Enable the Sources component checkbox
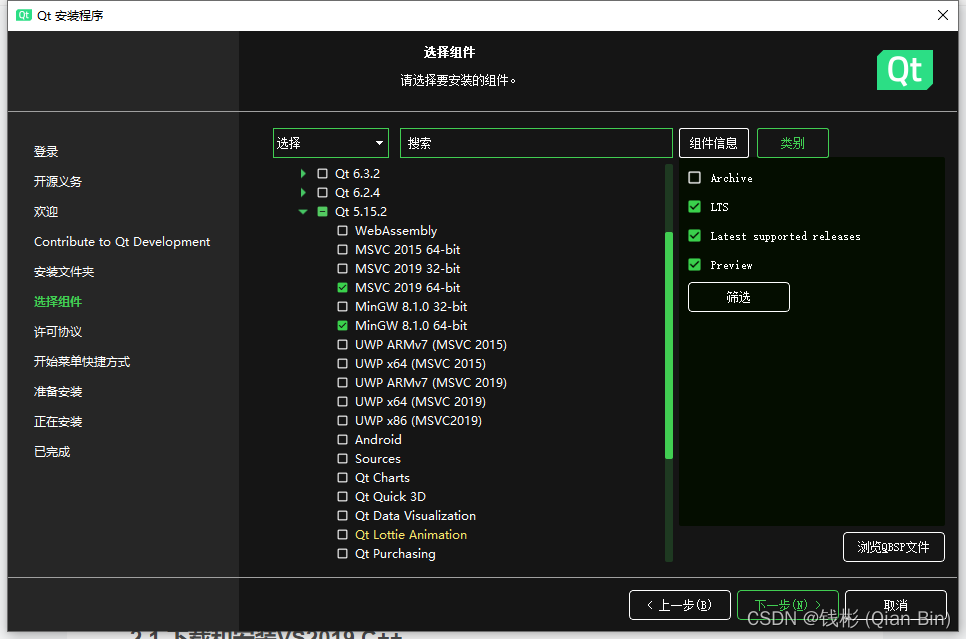Screen dimensions: 966x639 coord(343,458)
